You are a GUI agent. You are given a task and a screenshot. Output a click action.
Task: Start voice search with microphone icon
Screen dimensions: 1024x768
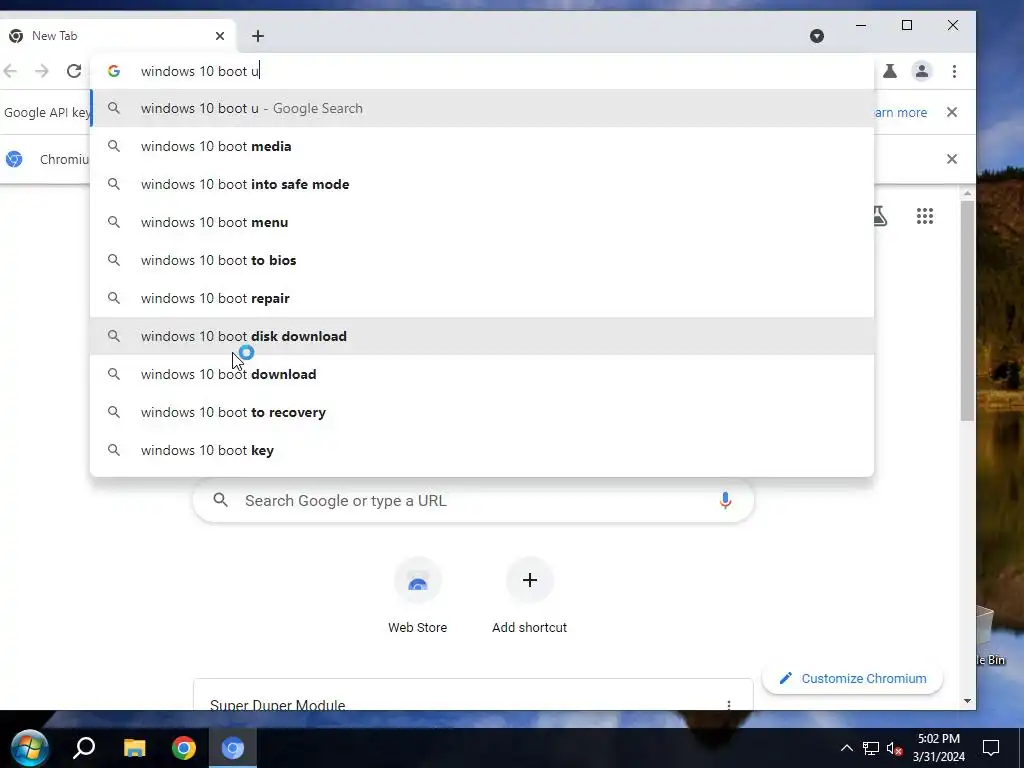[725, 501]
